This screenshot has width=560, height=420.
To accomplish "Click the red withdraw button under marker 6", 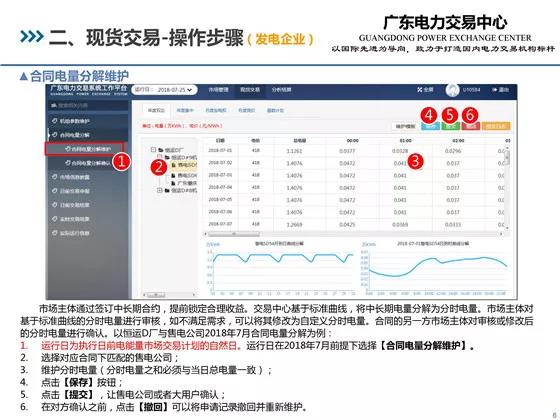I will [x=470, y=126].
